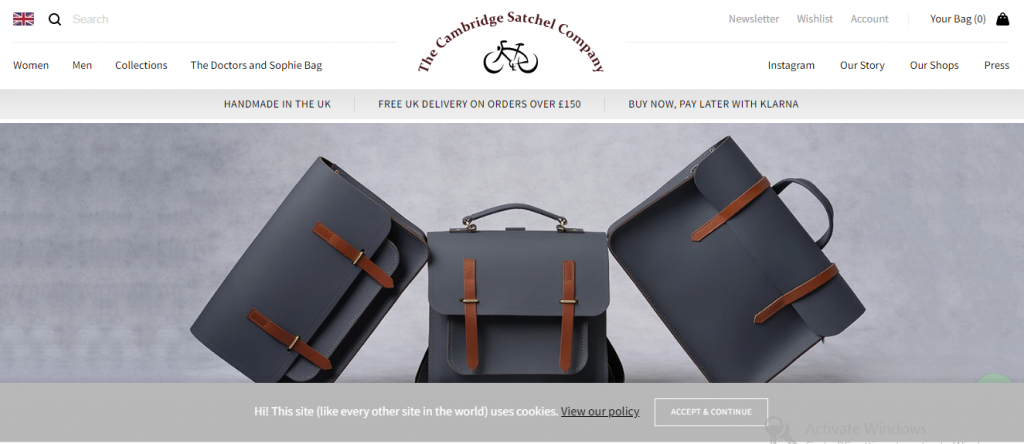Go to Account

[869, 19]
